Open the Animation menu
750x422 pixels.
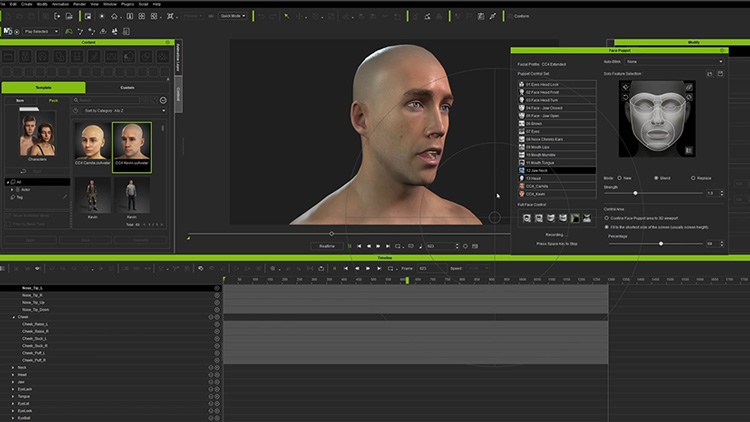[x=63, y=4]
